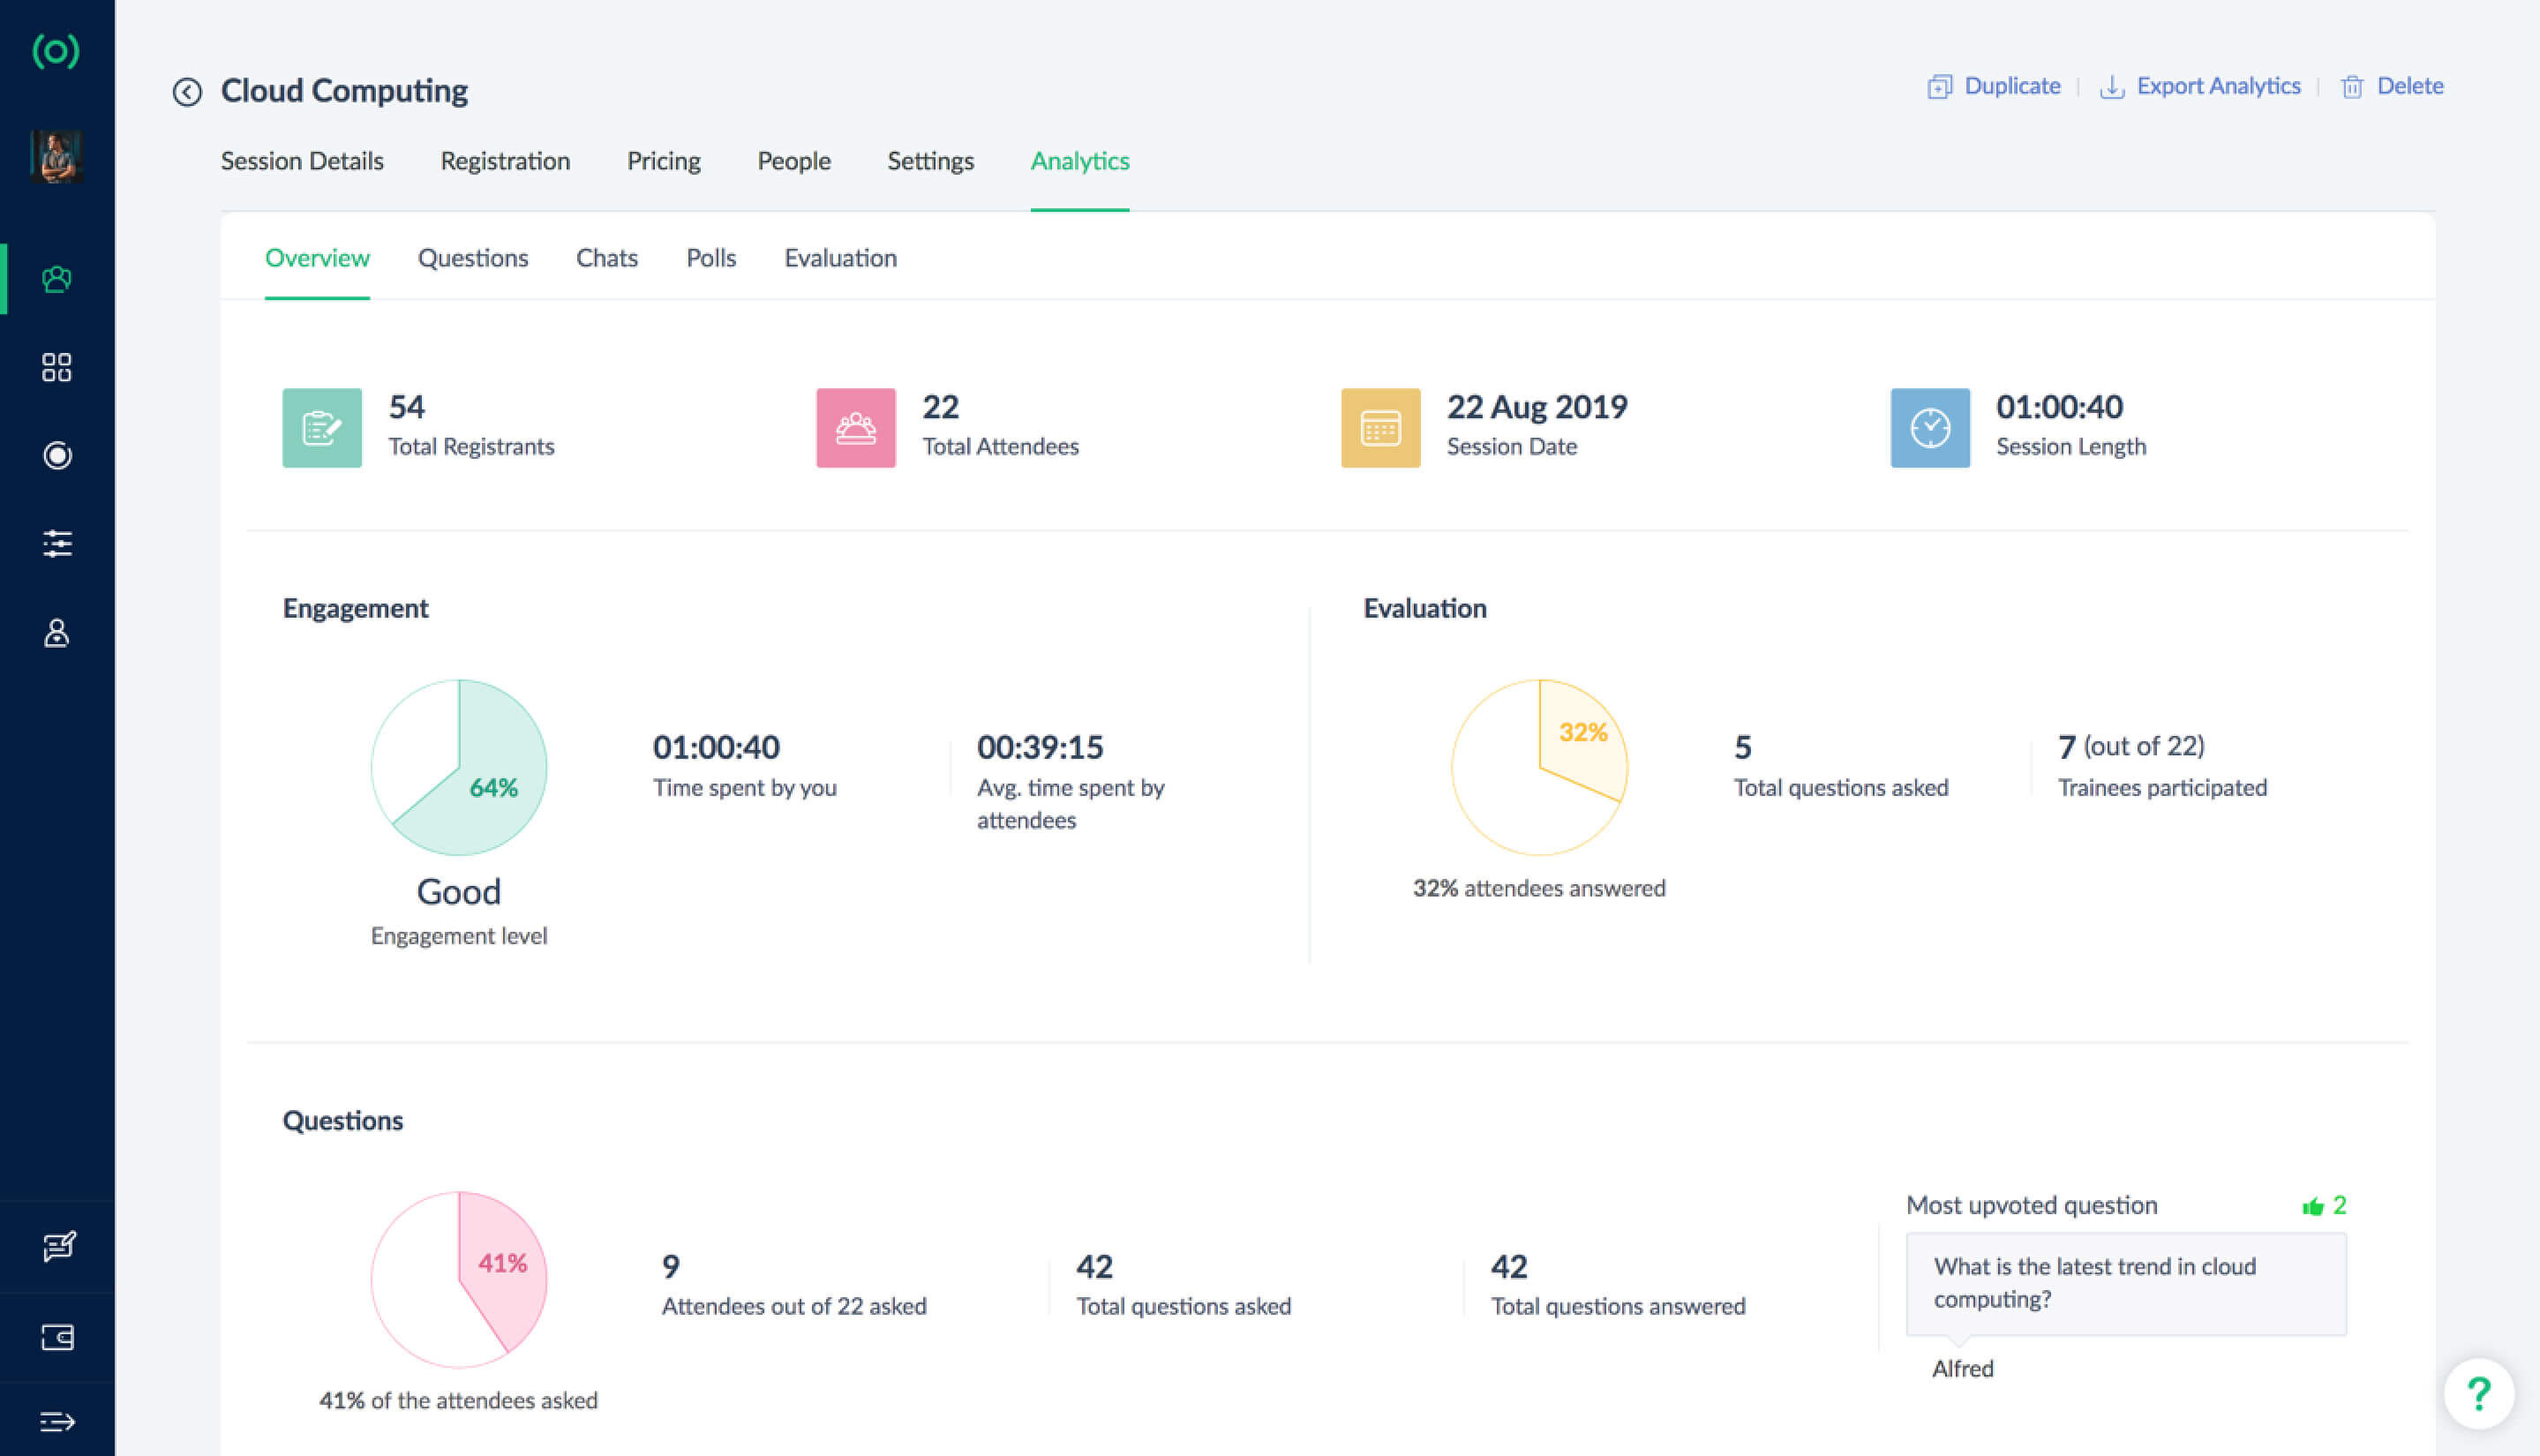
Task: Click the total registrants form icon
Action: pyautogui.click(x=321, y=427)
